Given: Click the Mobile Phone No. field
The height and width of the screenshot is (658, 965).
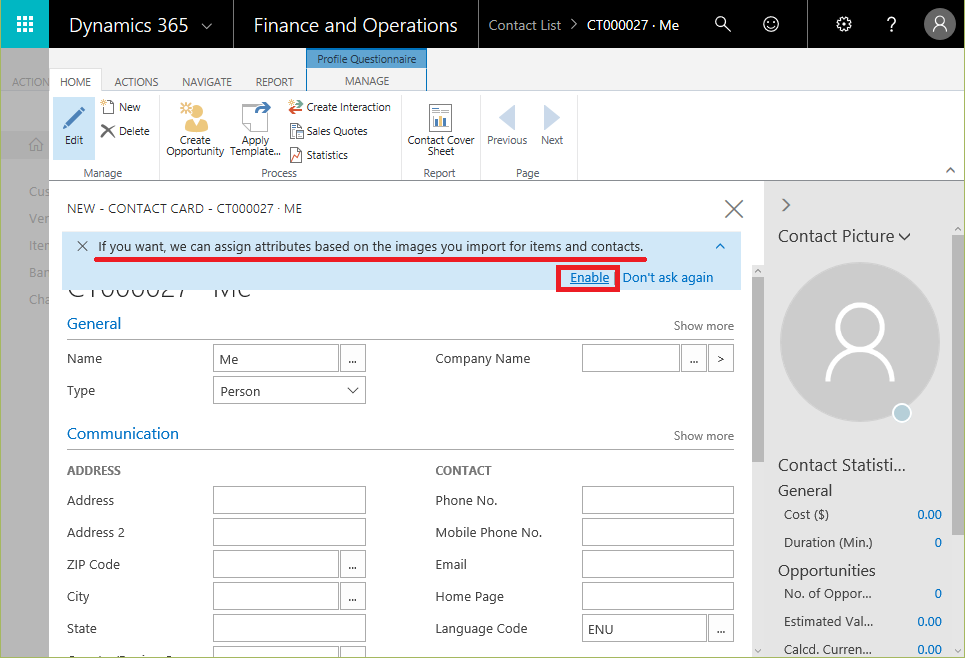Looking at the screenshot, I should (658, 532).
